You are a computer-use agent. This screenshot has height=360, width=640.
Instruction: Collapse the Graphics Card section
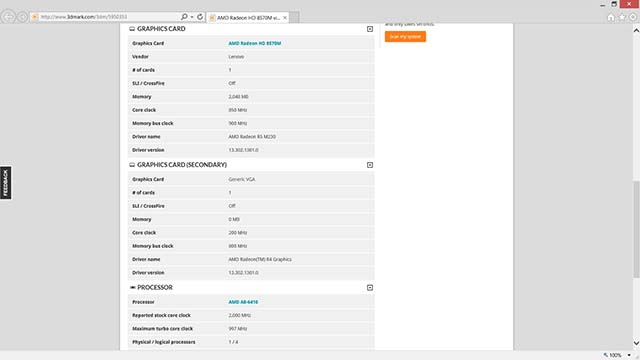coord(370,29)
